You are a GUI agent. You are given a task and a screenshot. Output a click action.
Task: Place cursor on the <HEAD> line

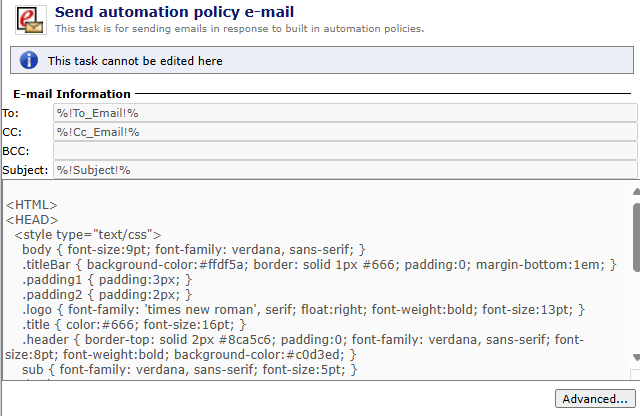[32, 220]
